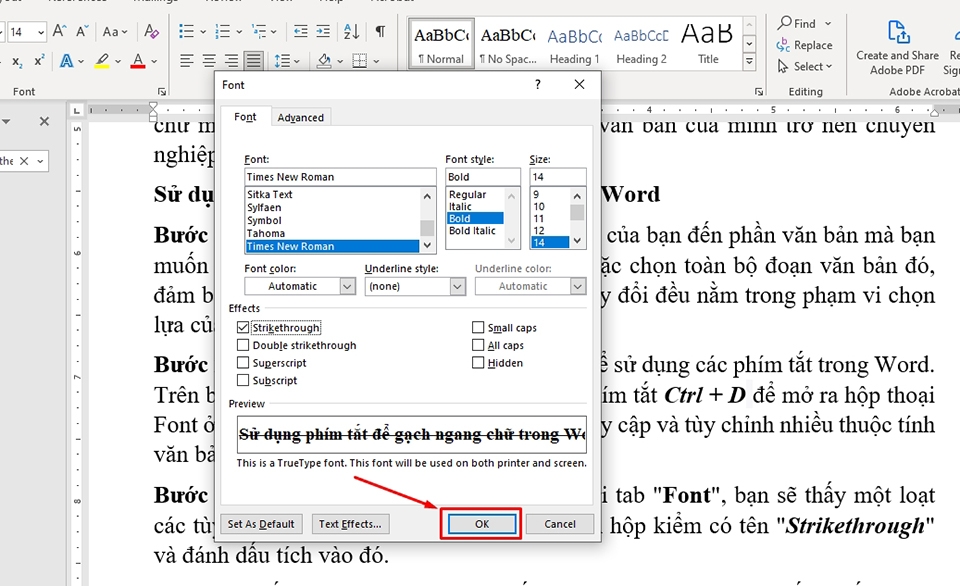Click the Sort A-Z icon
The width and height of the screenshot is (960, 586).
pyautogui.click(x=351, y=31)
